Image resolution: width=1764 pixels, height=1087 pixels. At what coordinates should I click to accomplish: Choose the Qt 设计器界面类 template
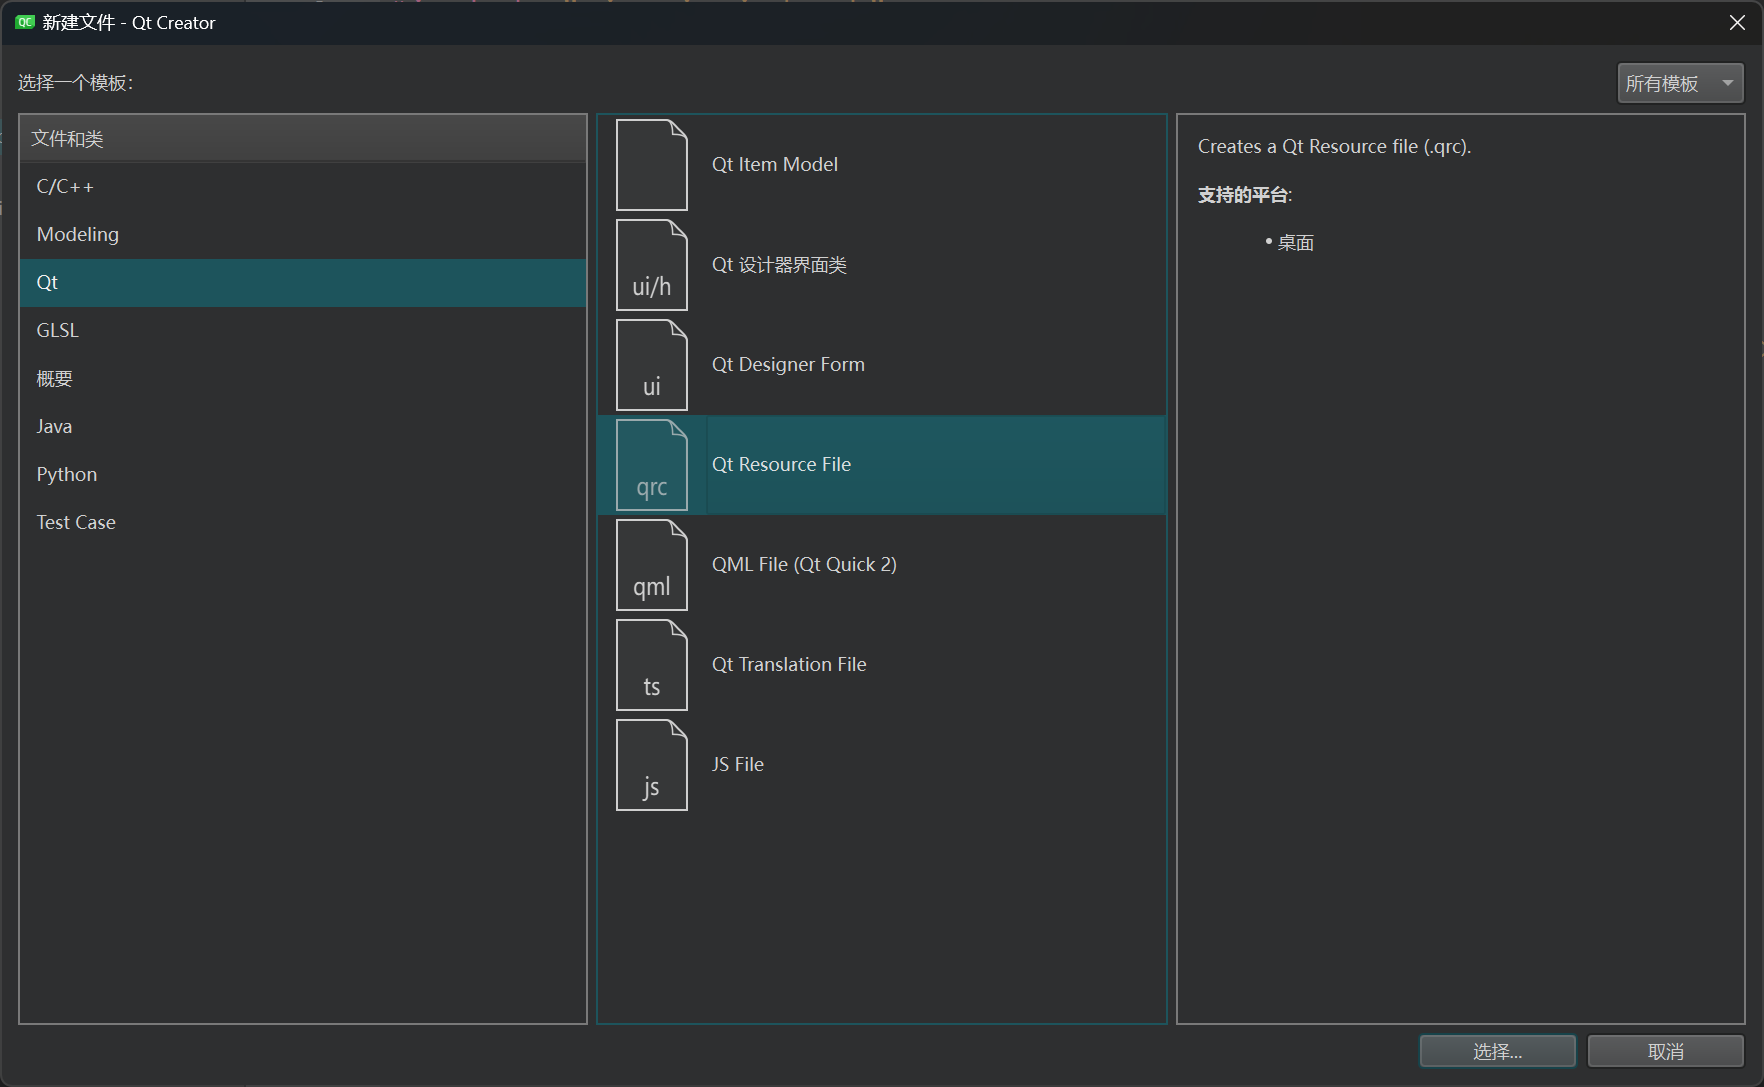coord(882,265)
